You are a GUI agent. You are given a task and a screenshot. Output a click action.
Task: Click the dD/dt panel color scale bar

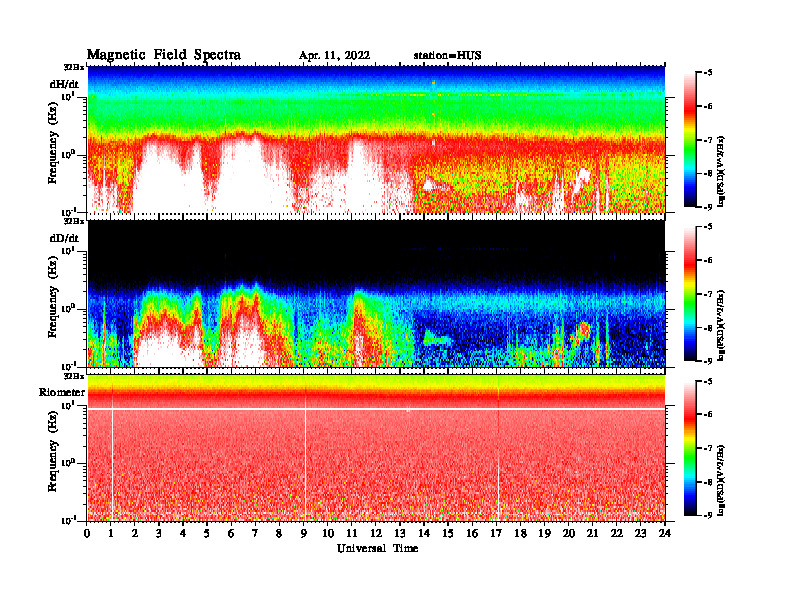pyautogui.click(x=690, y=294)
